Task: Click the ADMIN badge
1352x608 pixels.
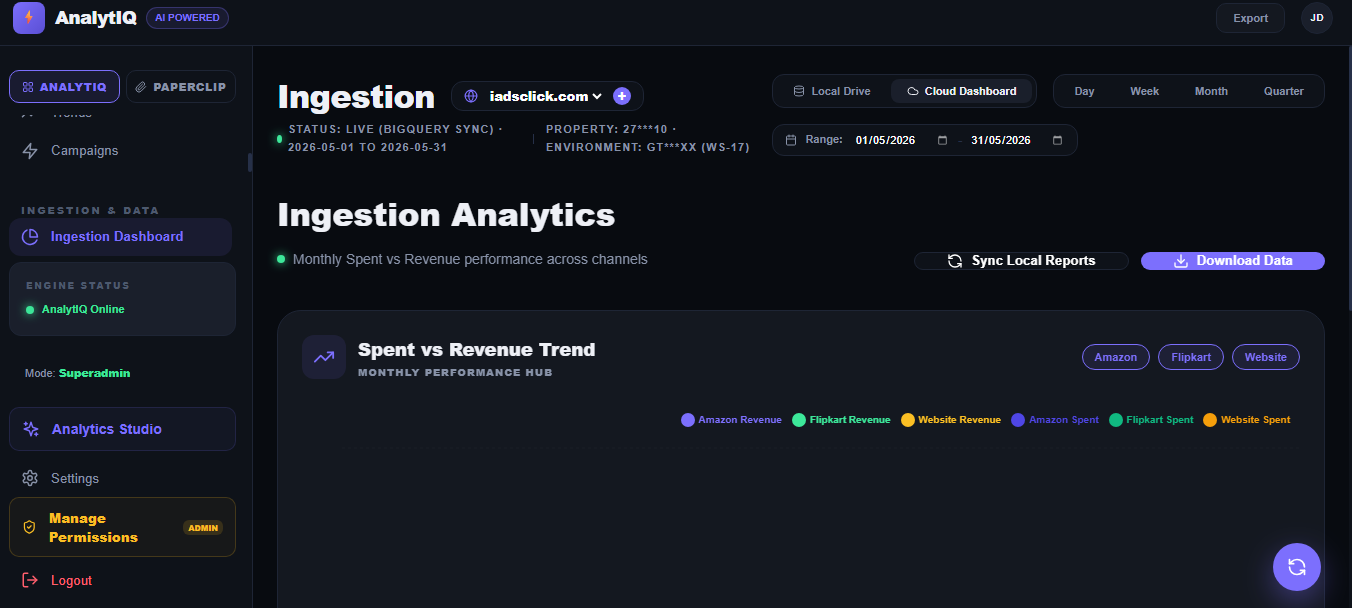Action: click(x=203, y=528)
